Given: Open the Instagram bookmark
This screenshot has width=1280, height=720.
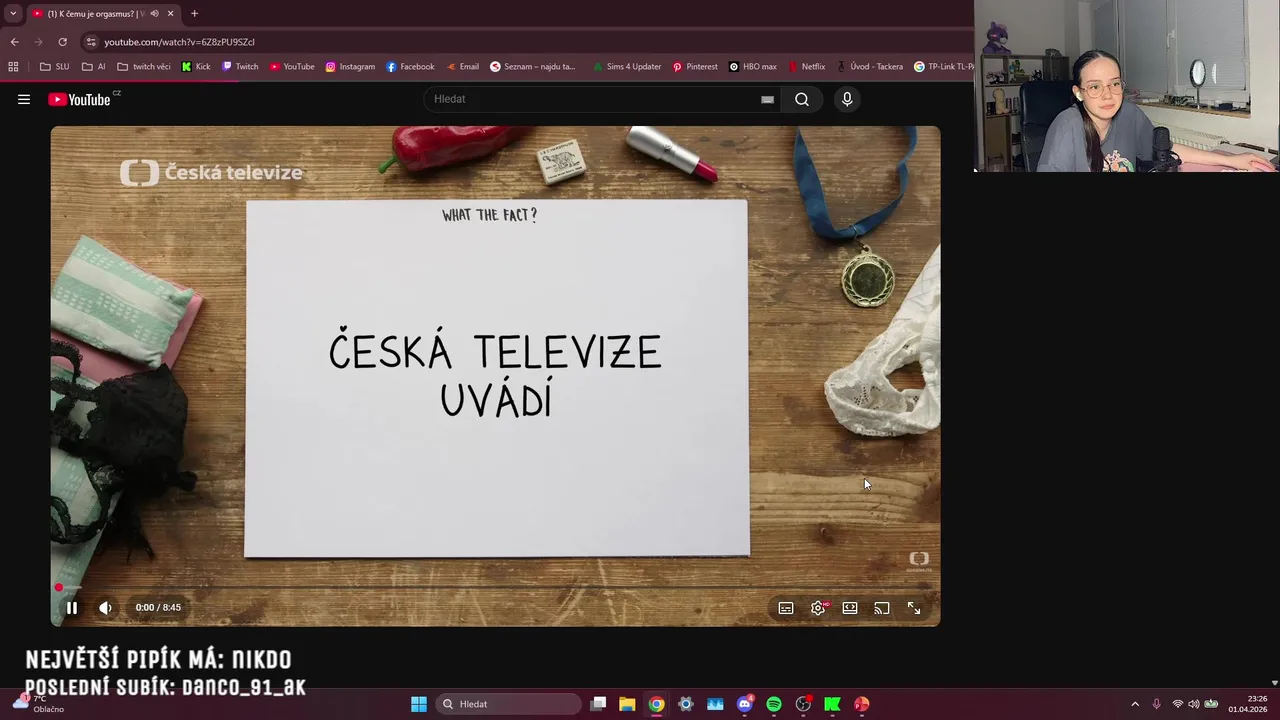Looking at the screenshot, I should [350, 67].
